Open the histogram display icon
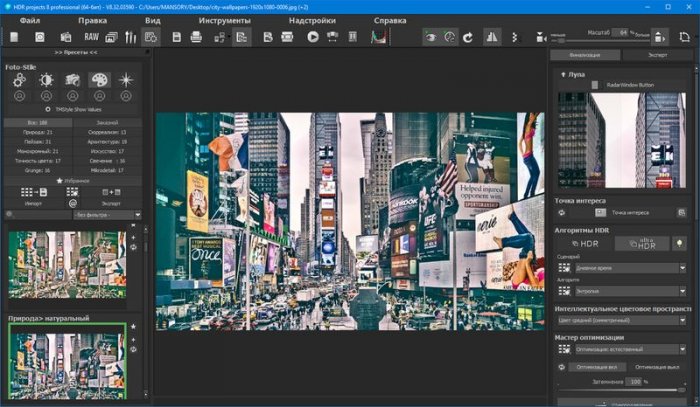 pyautogui.click(x=379, y=37)
